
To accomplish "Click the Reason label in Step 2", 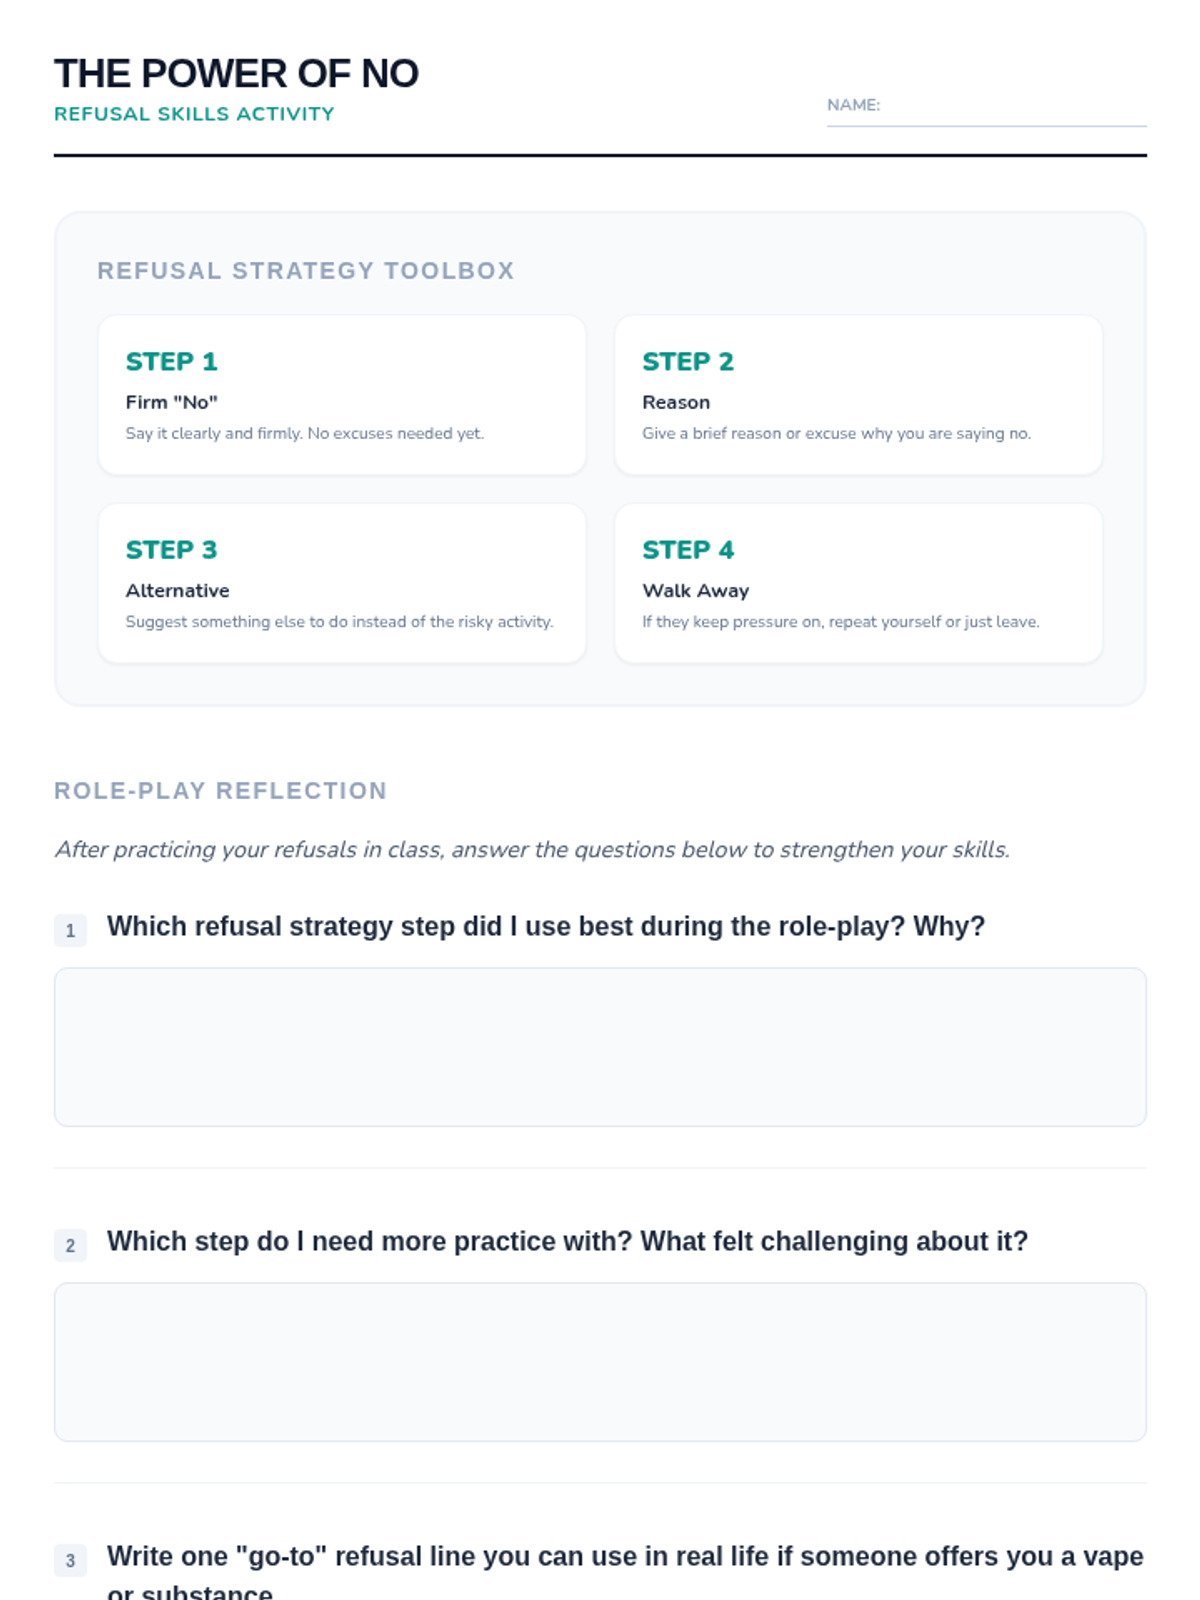I will (x=676, y=402).
